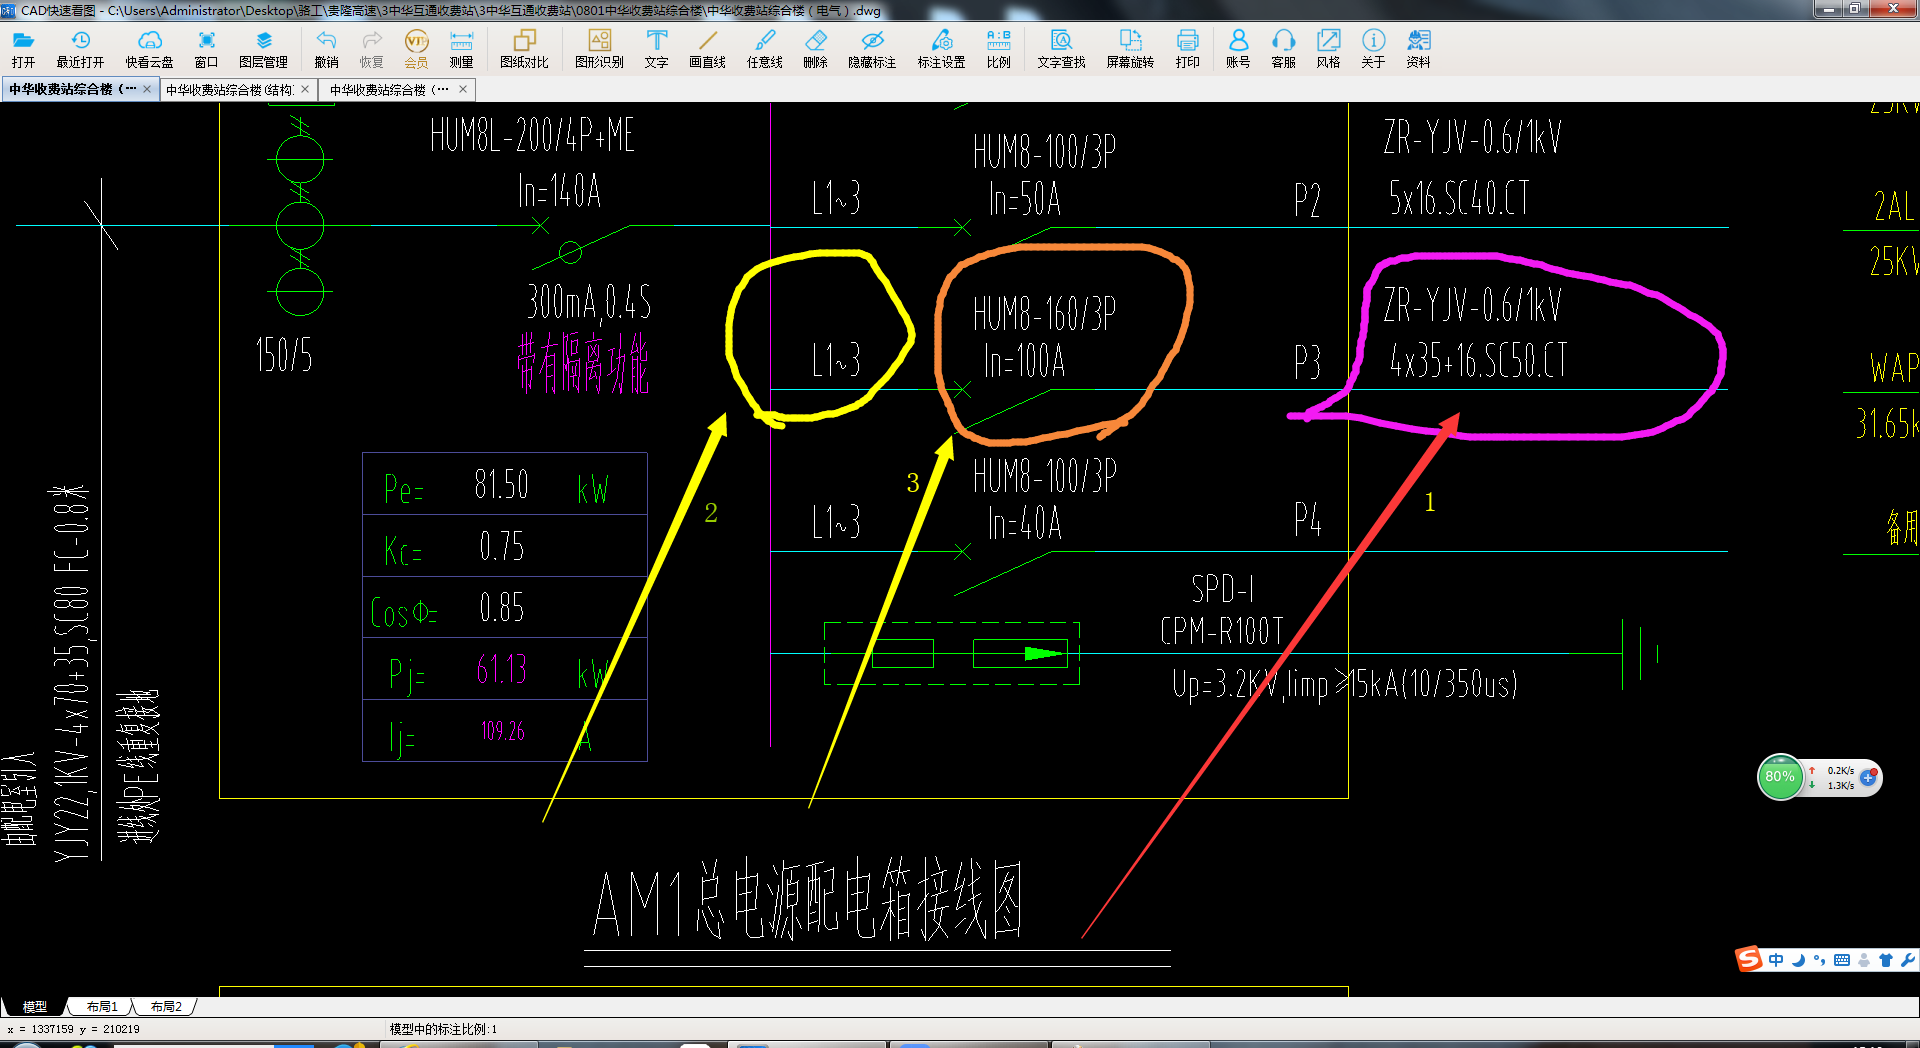Select the 150/5 transformer ratio text
This screenshot has height=1048, width=1920.
(284, 355)
